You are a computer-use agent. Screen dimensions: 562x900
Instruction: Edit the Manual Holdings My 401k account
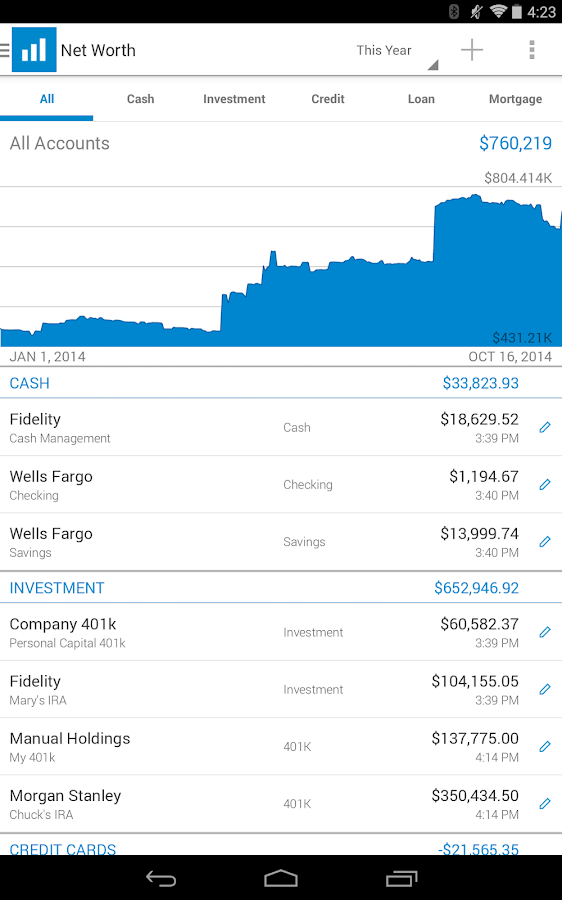545,746
